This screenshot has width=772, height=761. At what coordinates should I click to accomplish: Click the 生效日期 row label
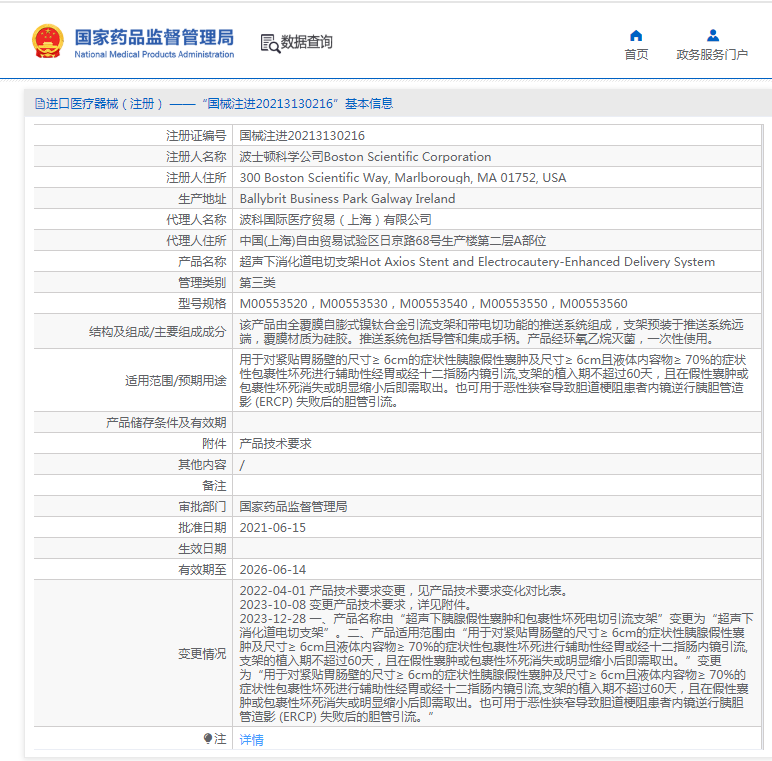(202, 548)
